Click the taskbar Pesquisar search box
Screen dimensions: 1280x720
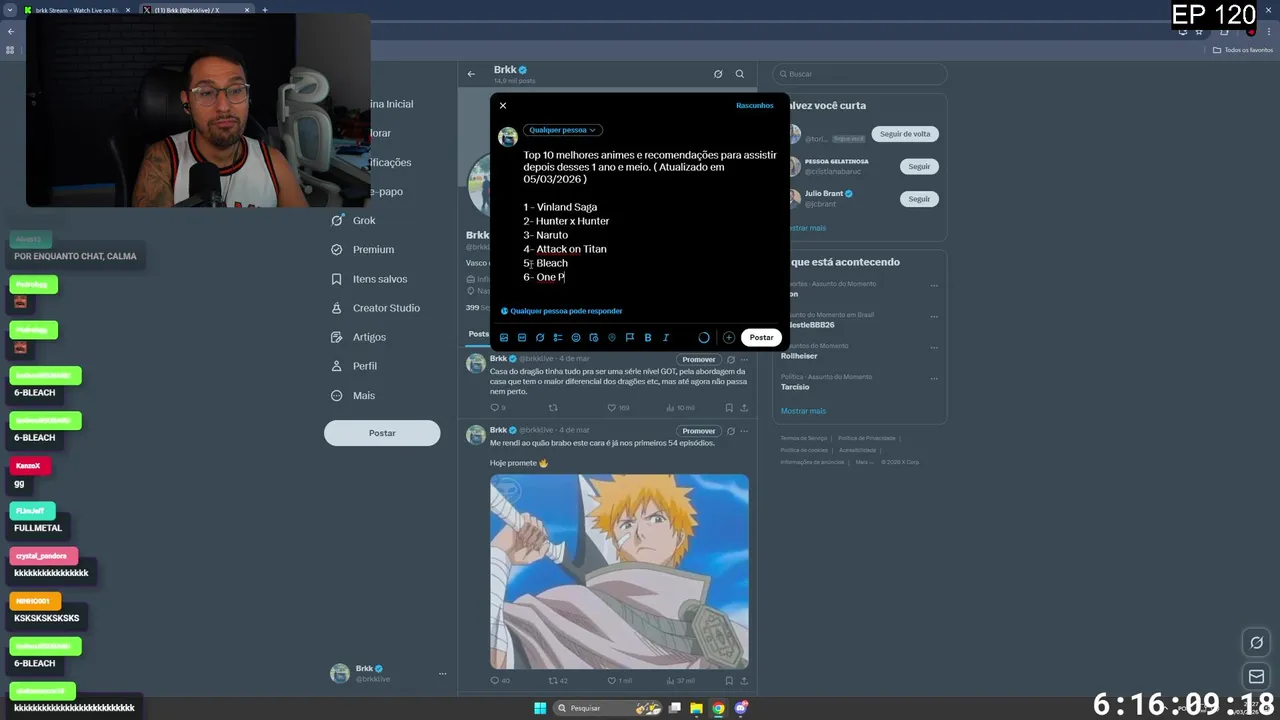[606, 708]
